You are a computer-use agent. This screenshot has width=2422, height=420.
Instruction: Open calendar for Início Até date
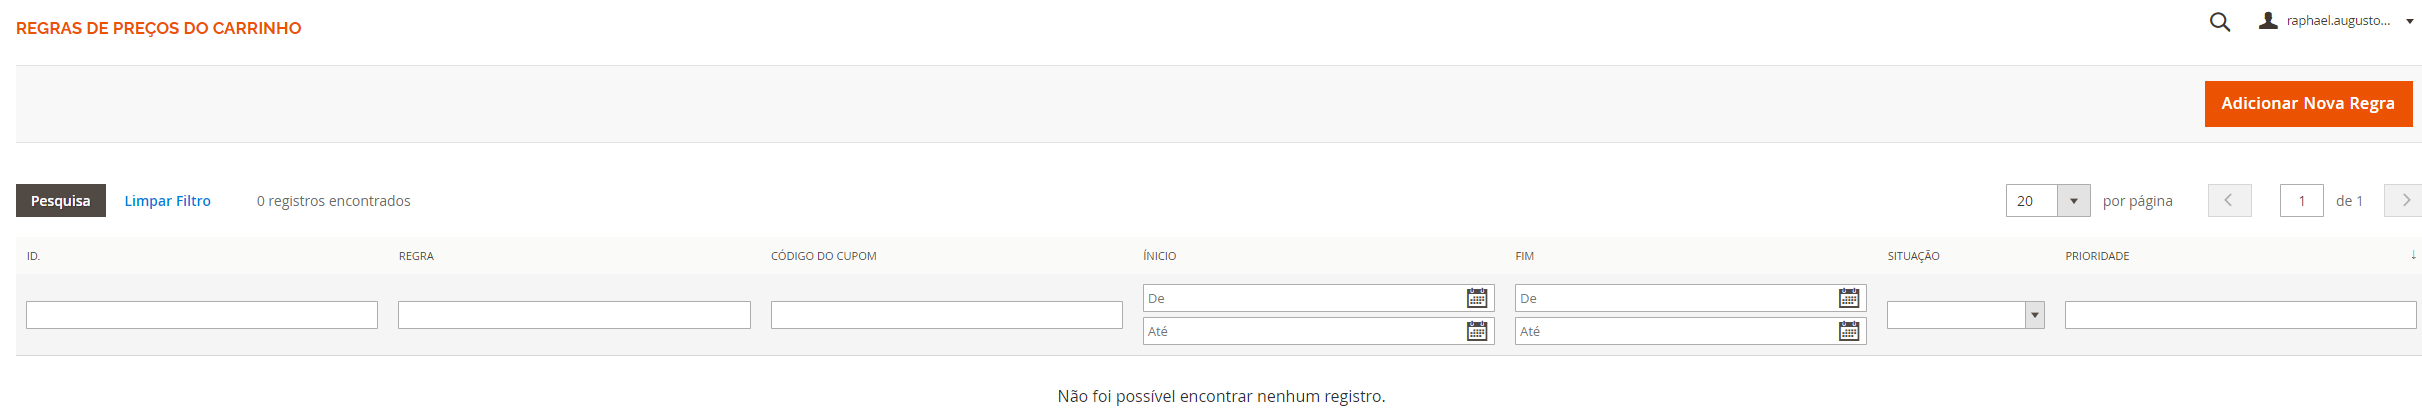tap(1476, 331)
